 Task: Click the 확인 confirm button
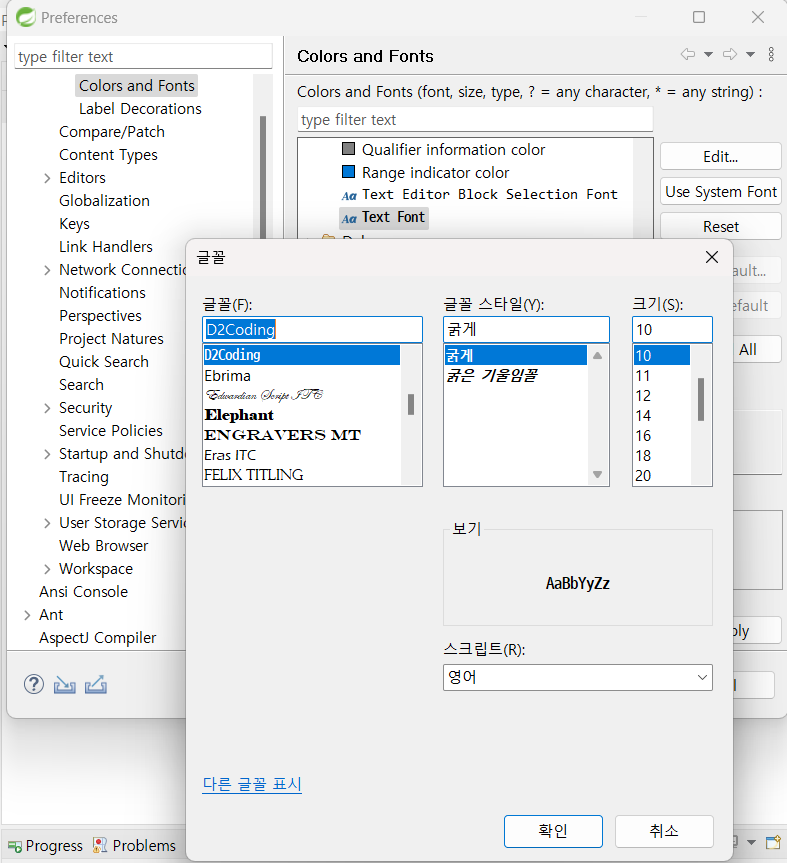tap(553, 831)
